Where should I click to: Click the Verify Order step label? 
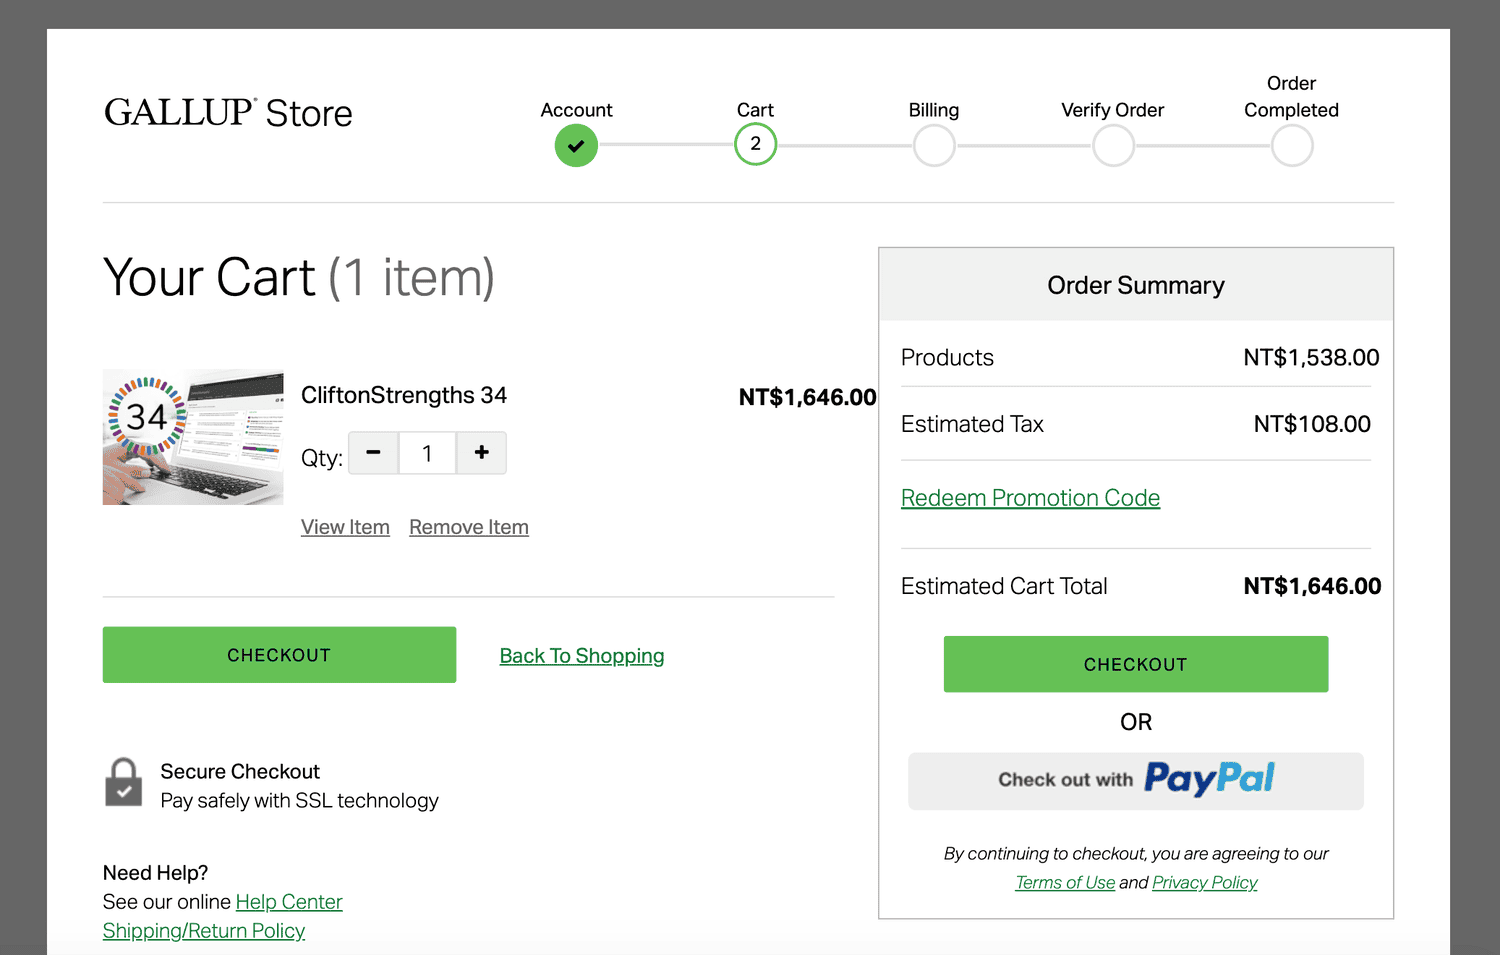(x=1113, y=110)
